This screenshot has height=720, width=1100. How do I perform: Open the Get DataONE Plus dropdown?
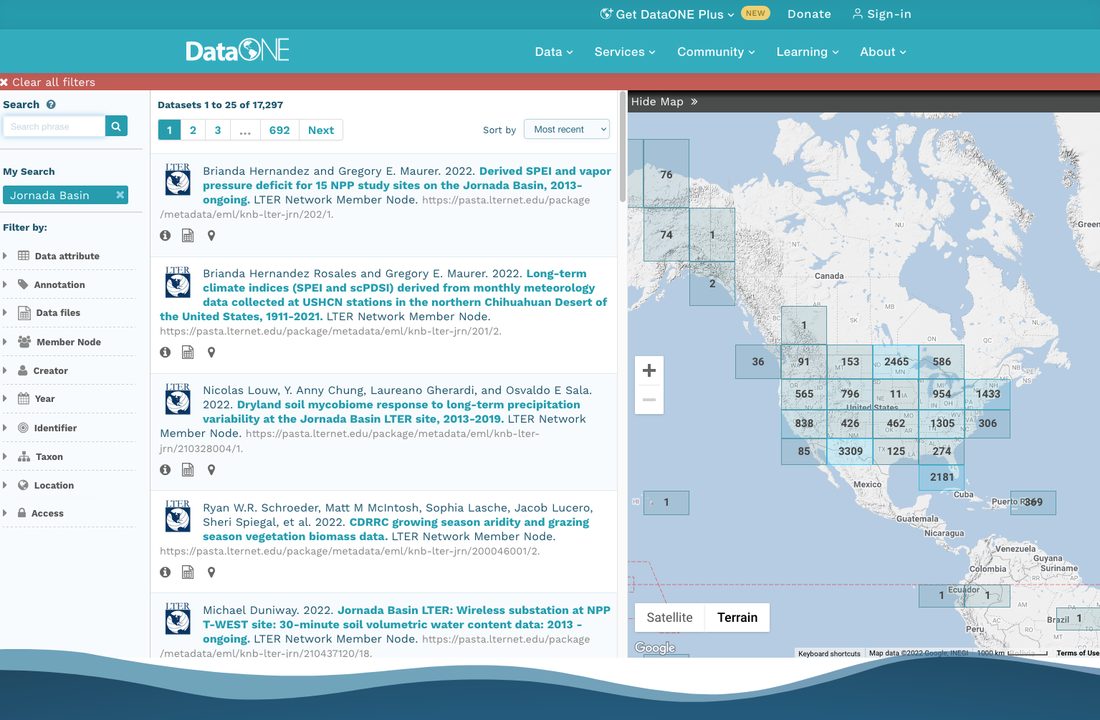[x=667, y=14]
